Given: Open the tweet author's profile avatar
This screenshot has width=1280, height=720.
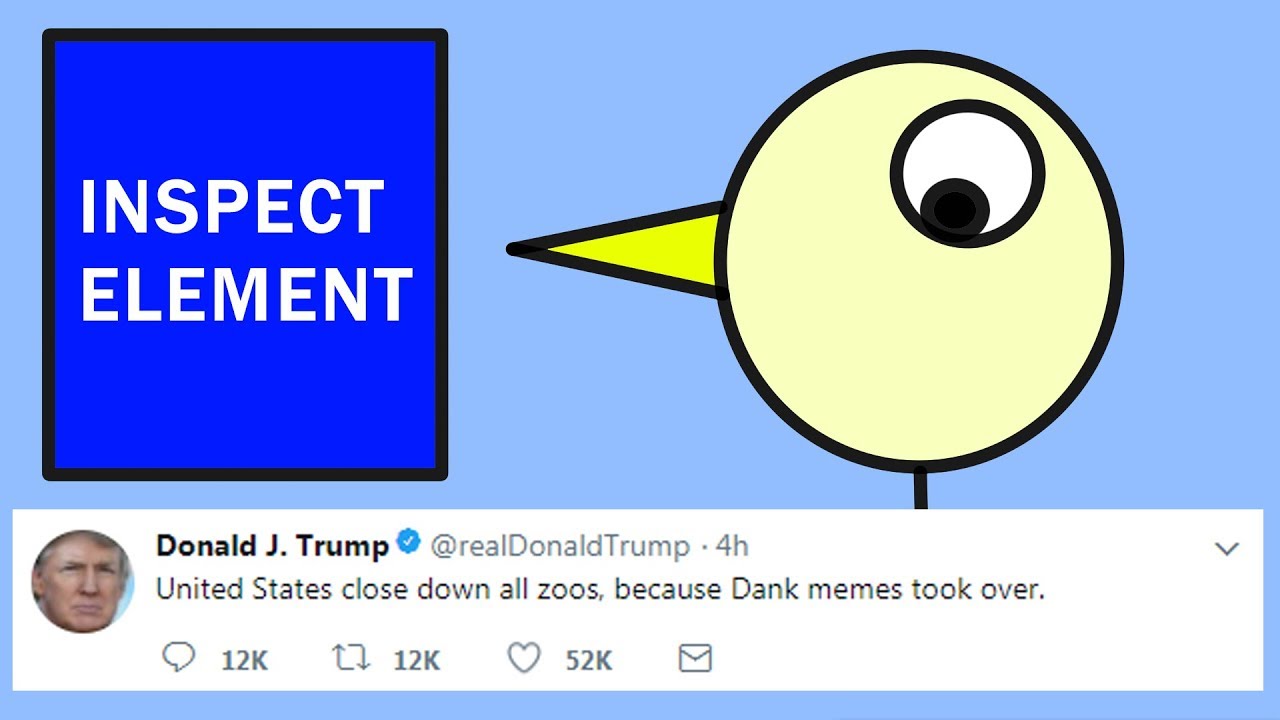Looking at the screenshot, I should [82, 581].
